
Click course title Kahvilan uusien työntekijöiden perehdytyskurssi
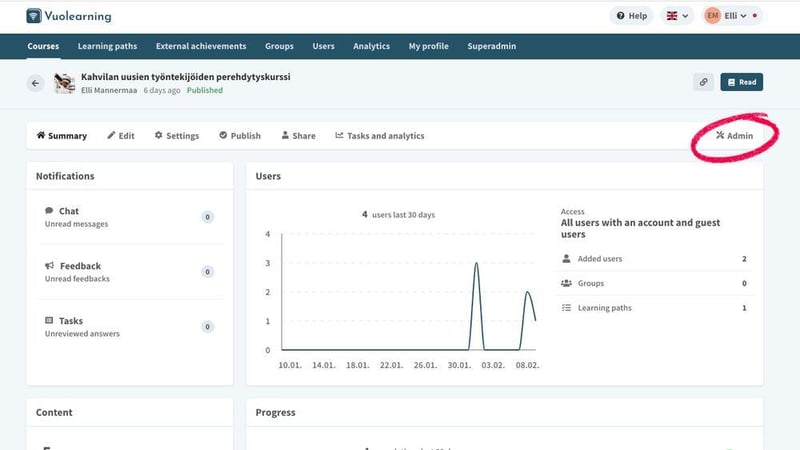click(186, 77)
